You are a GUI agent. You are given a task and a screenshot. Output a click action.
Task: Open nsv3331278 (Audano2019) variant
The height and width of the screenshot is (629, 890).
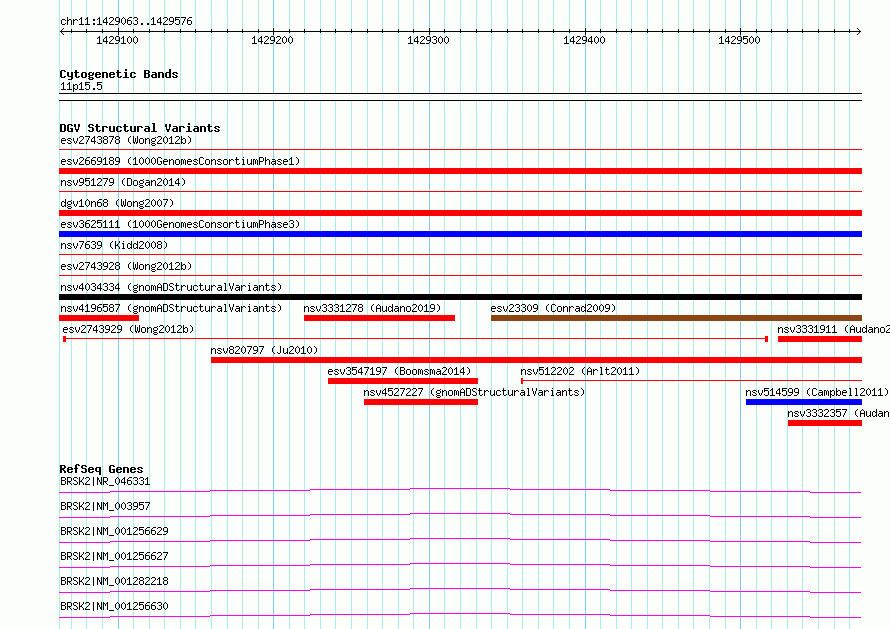click(372, 308)
